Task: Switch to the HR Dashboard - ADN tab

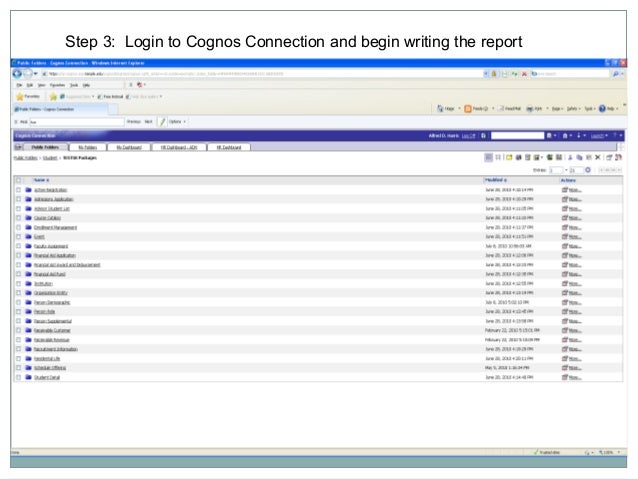Action: click(179, 147)
